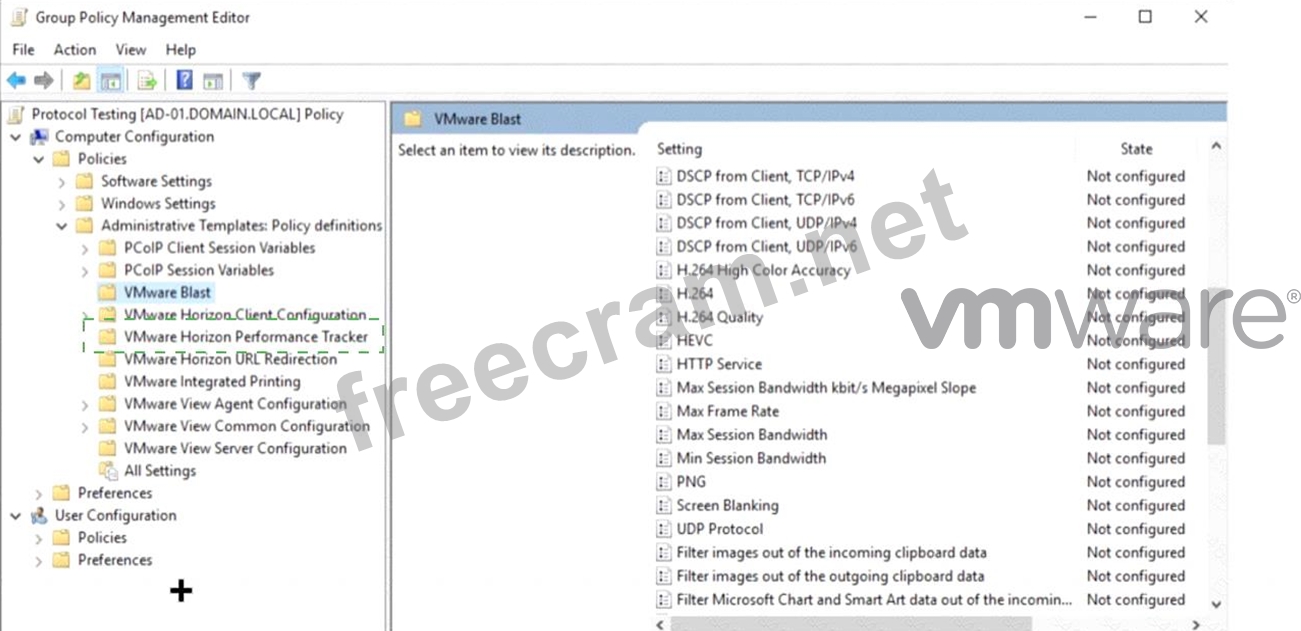Select DSCP from Client, UDP/IPv6 setting

point(767,246)
